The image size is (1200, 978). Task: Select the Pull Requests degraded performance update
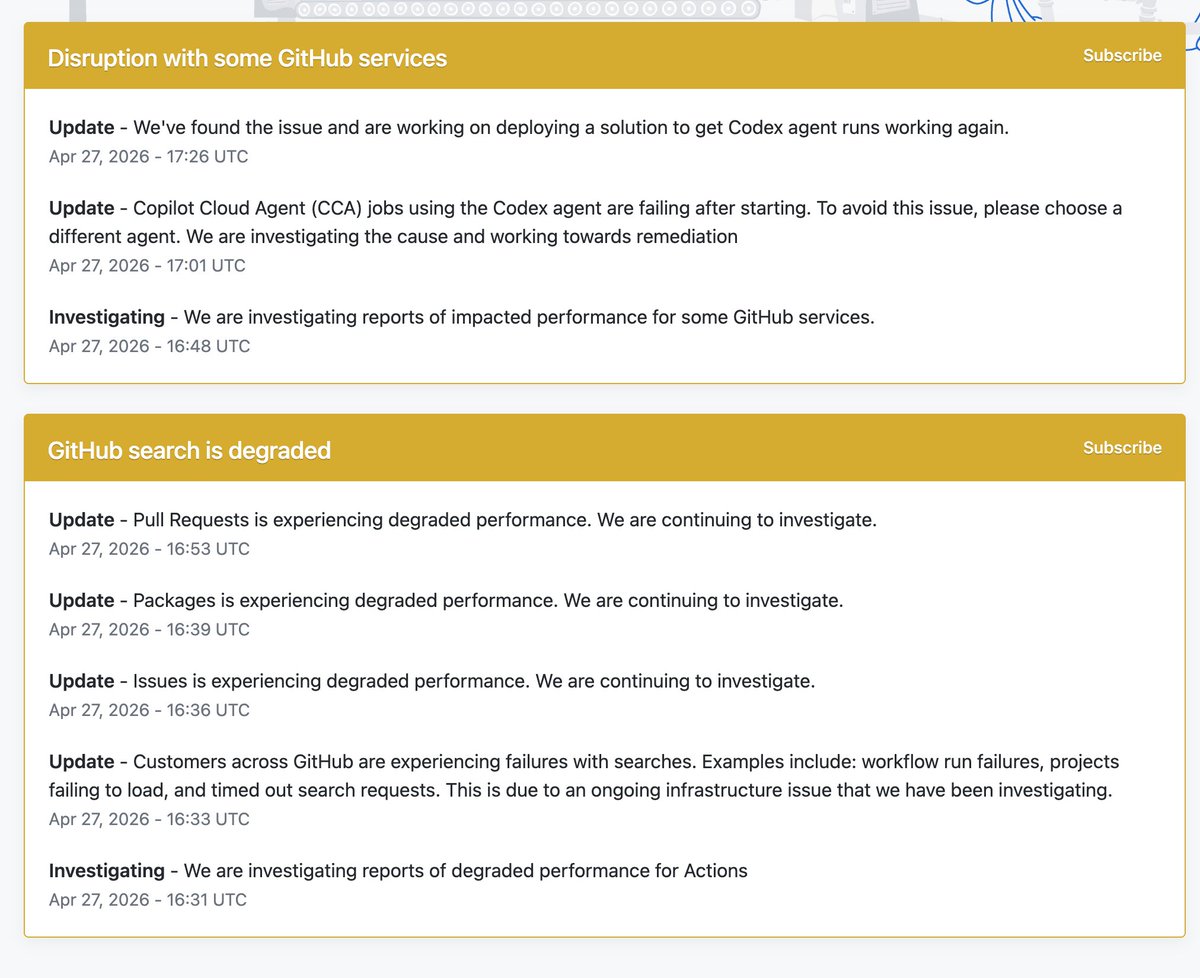coord(463,520)
